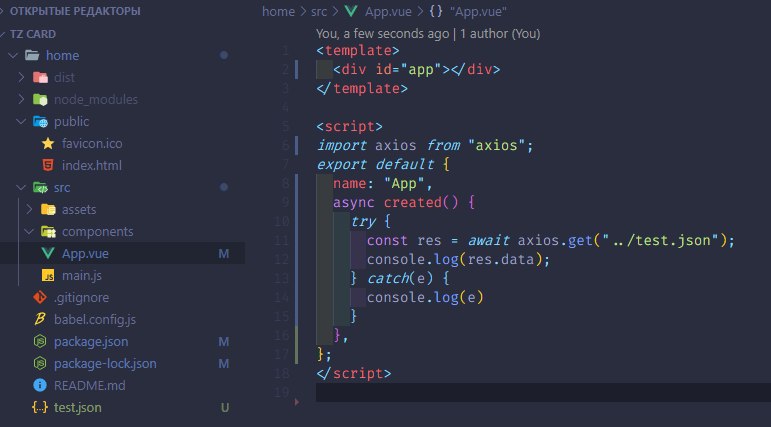Click the U status badge of test.json
Screen dimensions: 771x427
[225, 407]
